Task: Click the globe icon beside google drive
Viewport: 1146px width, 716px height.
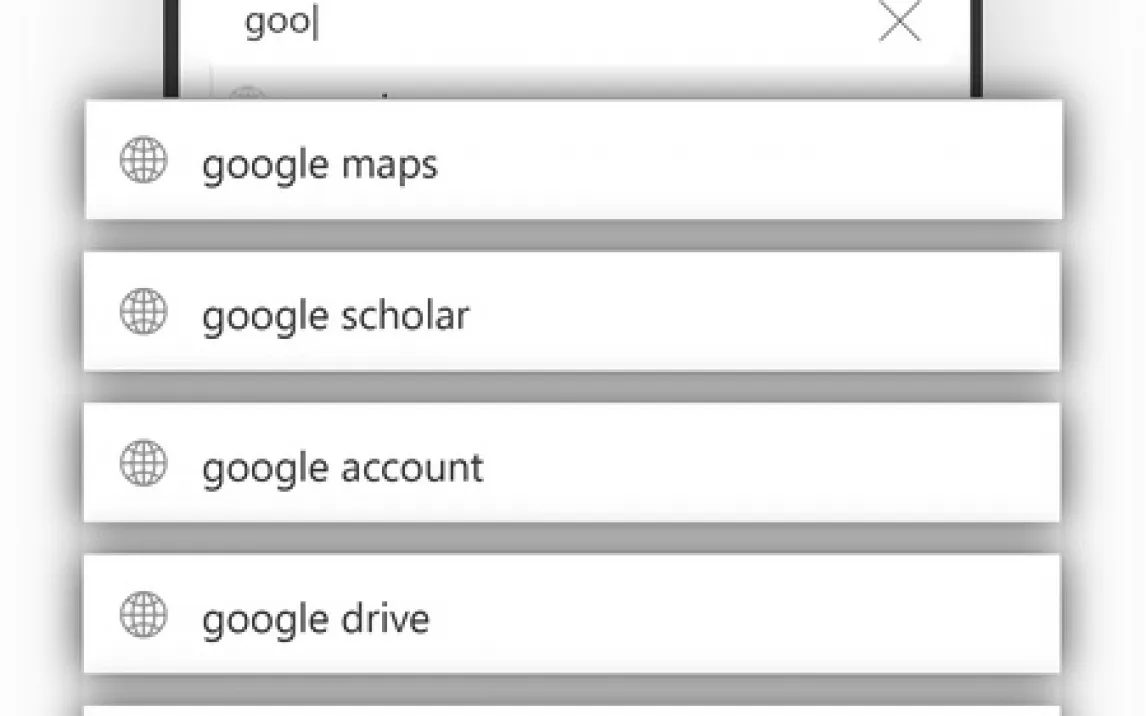Action: (144, 614)
